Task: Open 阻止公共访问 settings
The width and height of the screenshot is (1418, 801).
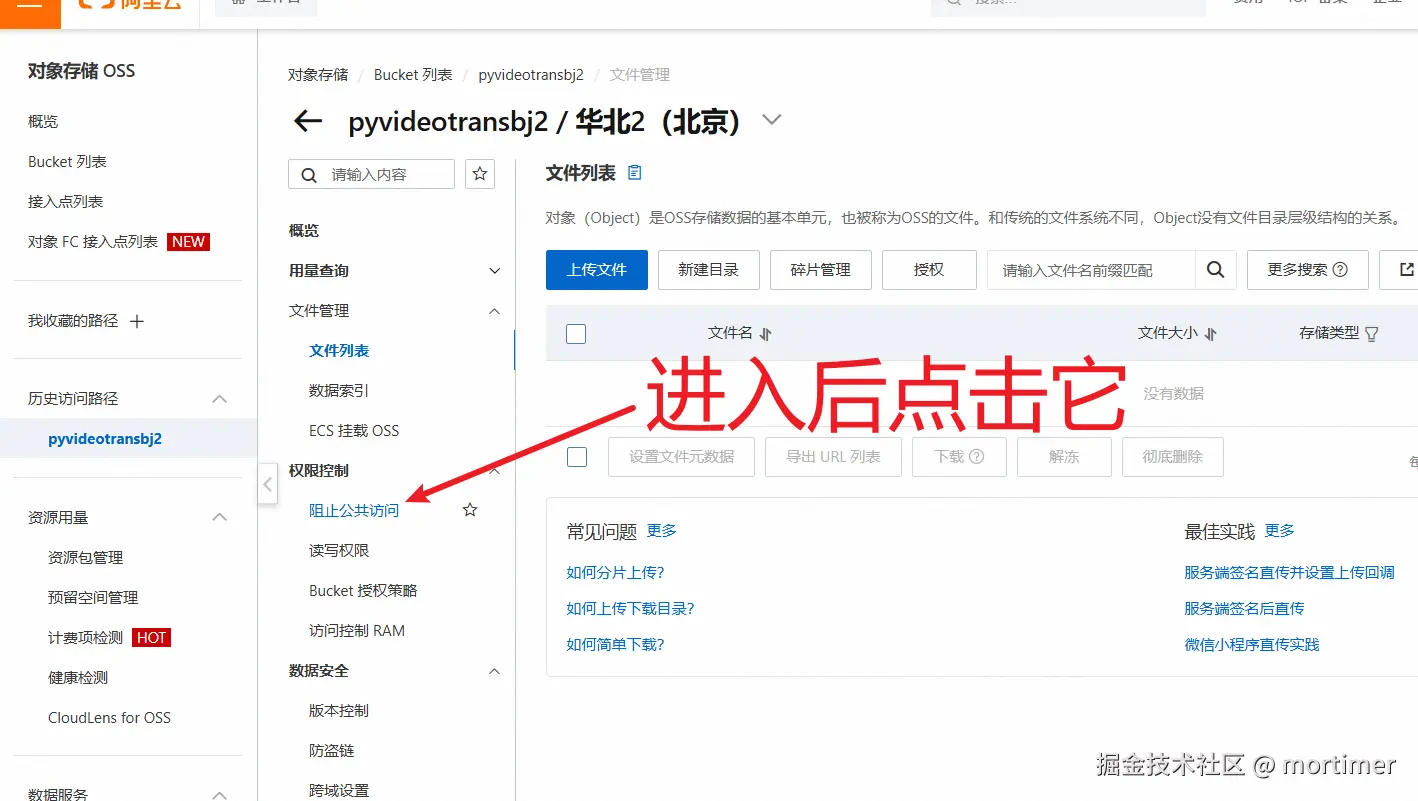Action: (354, 510)
